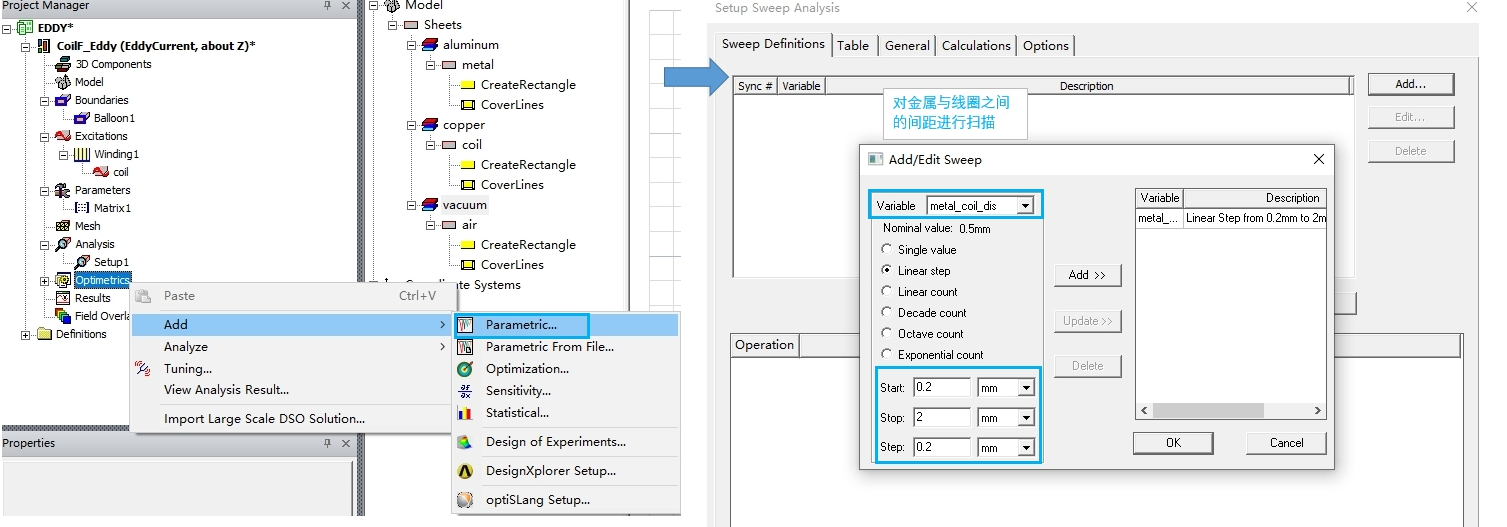This screenshot has width=1507, height=527.
Task: Click the Optimetrics icon
Action: [x=63, y=280]
